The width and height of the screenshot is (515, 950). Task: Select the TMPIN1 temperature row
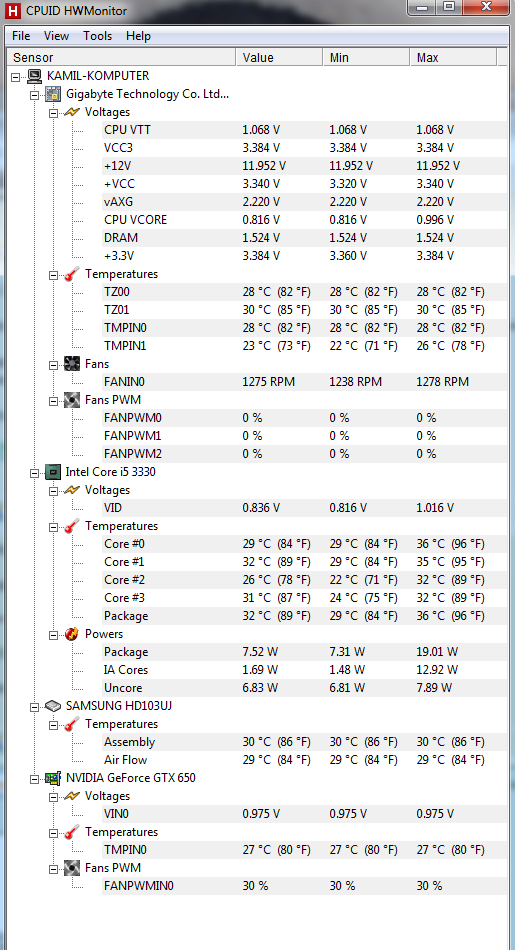pyautogui.click(x=304, y=346)
